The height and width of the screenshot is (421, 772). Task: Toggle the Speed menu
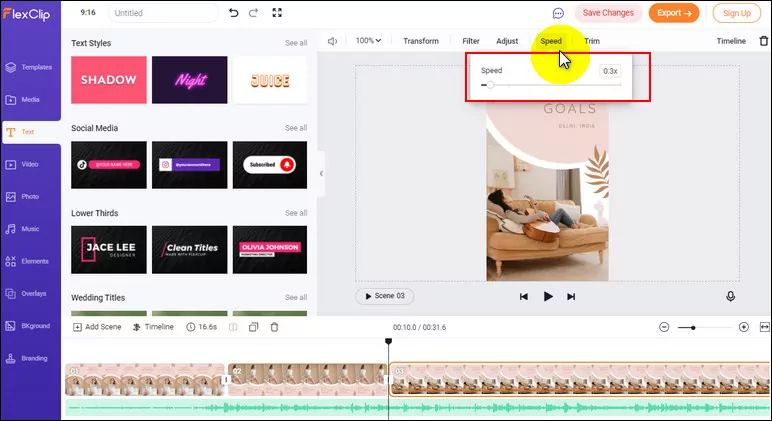[x=550, y=41]
